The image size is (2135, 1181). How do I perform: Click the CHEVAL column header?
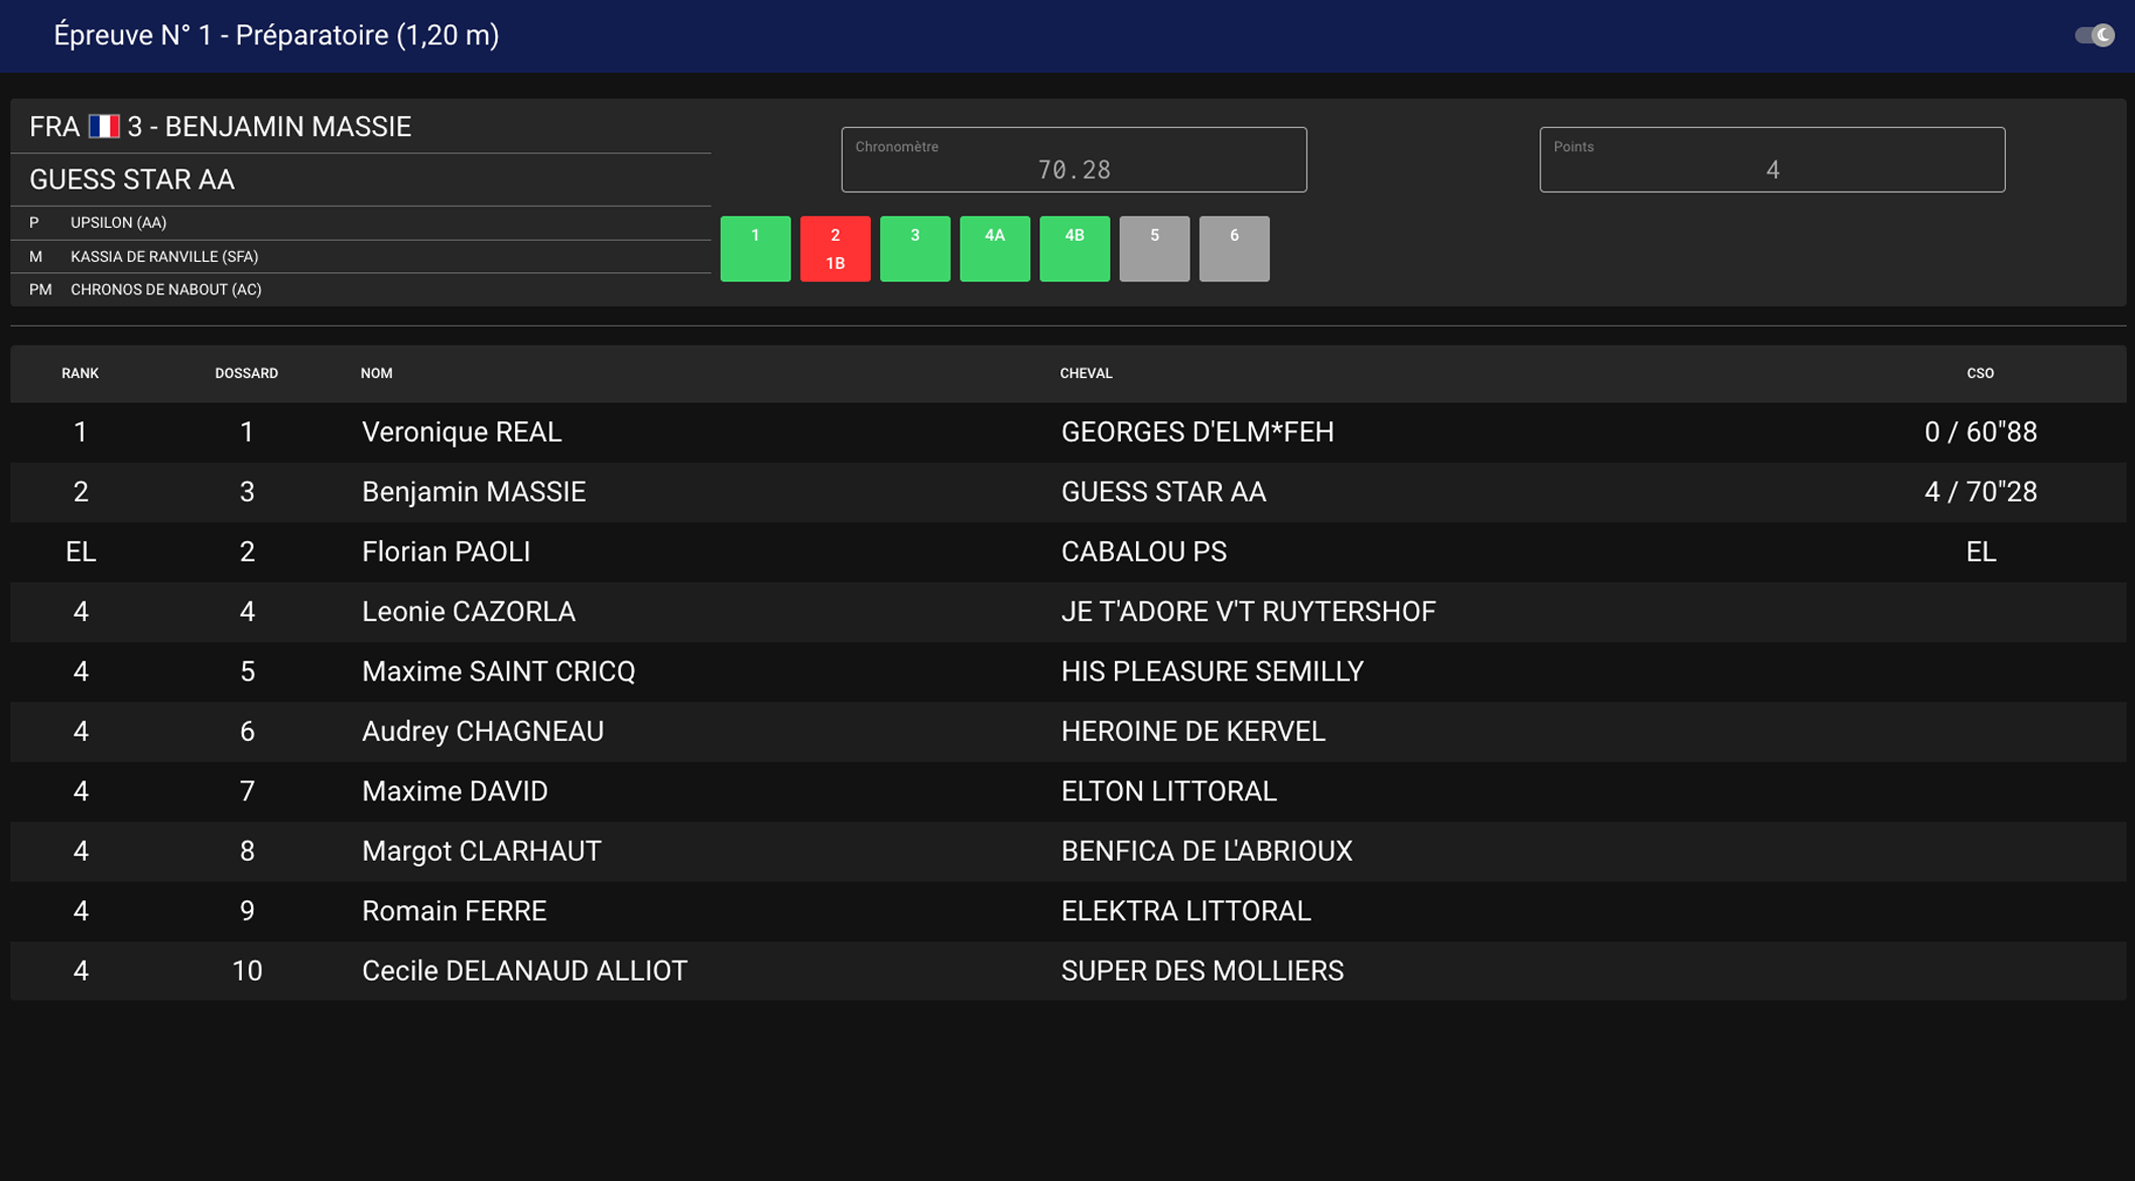pyautogui.click(x=1085, y=373)
